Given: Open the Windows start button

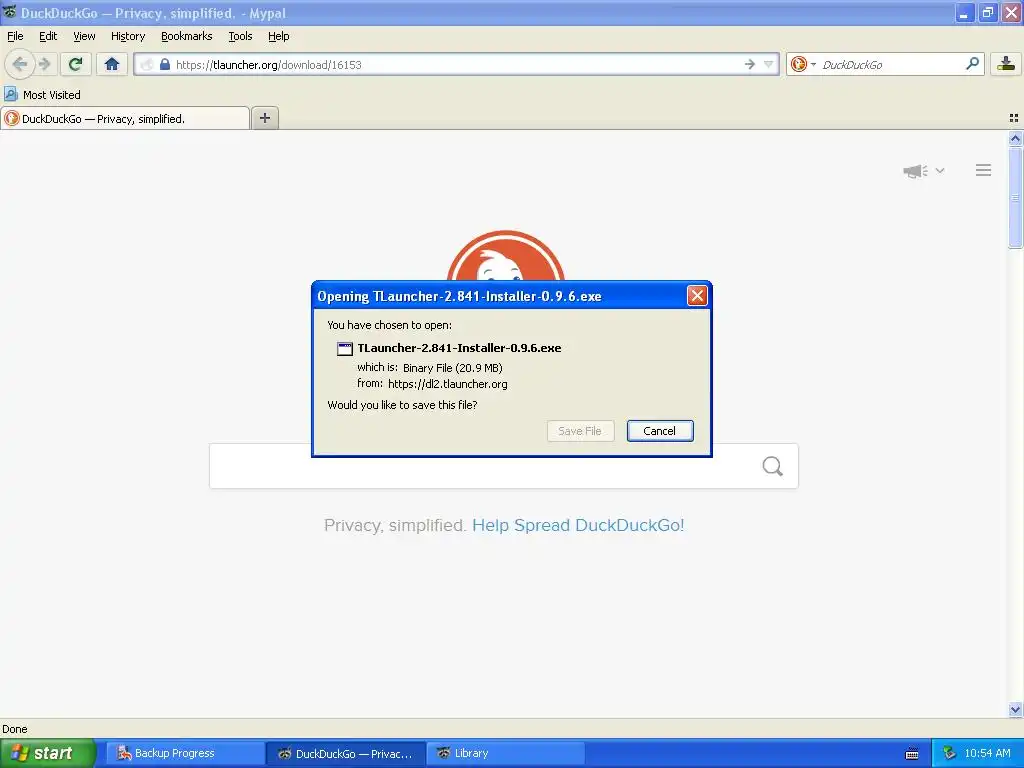Looking at the screenshot, I should 47,753.
